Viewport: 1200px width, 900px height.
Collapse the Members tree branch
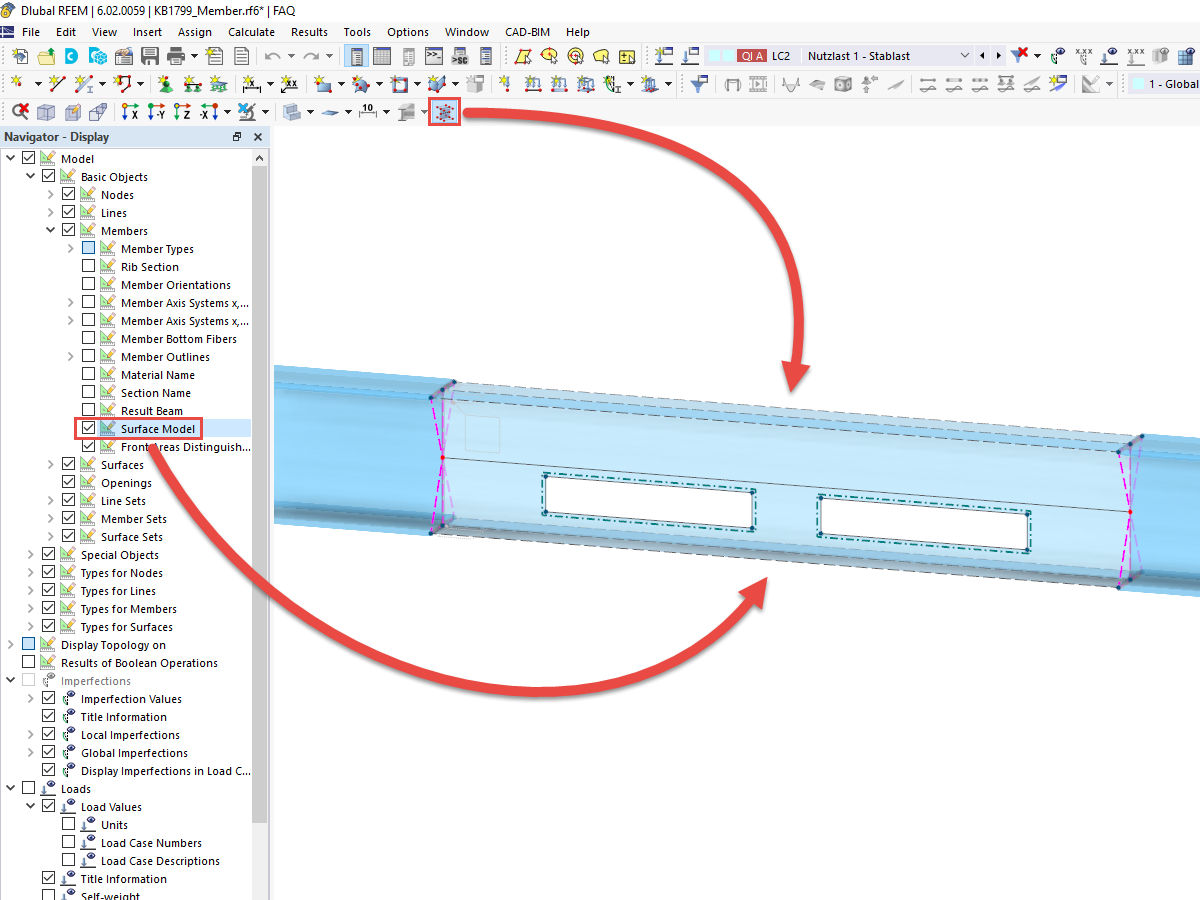[48, 230]
